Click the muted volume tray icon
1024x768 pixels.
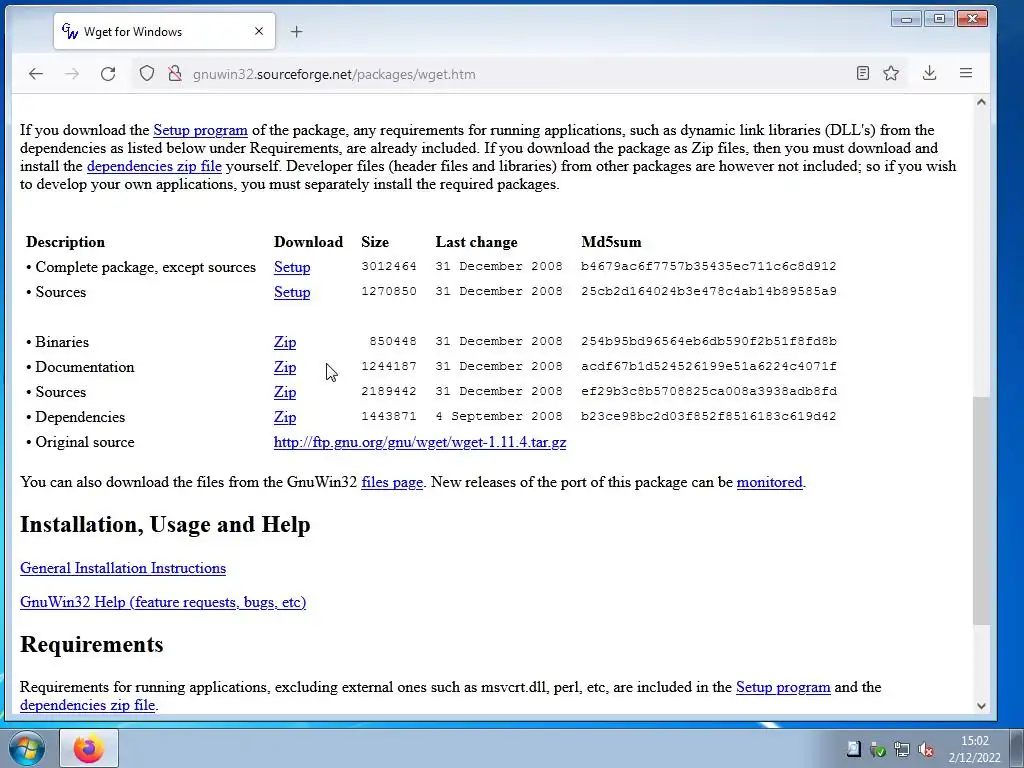point(925,749)
